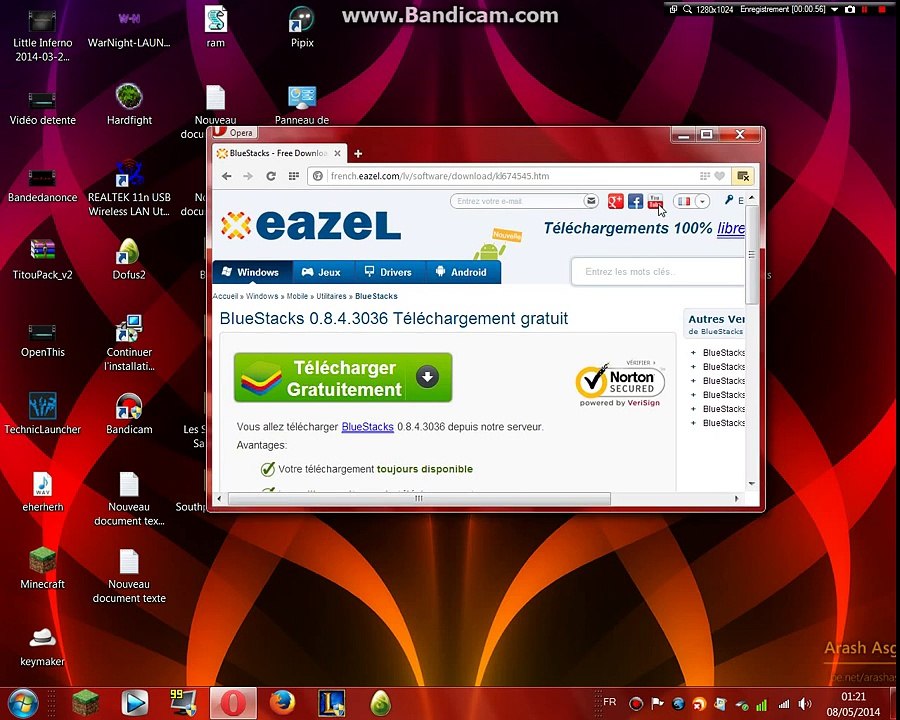The height and width of the screenshot is (720, 900).
Task: Click the yellow blocked-popup icon in address bar
Action: [743, 176]
